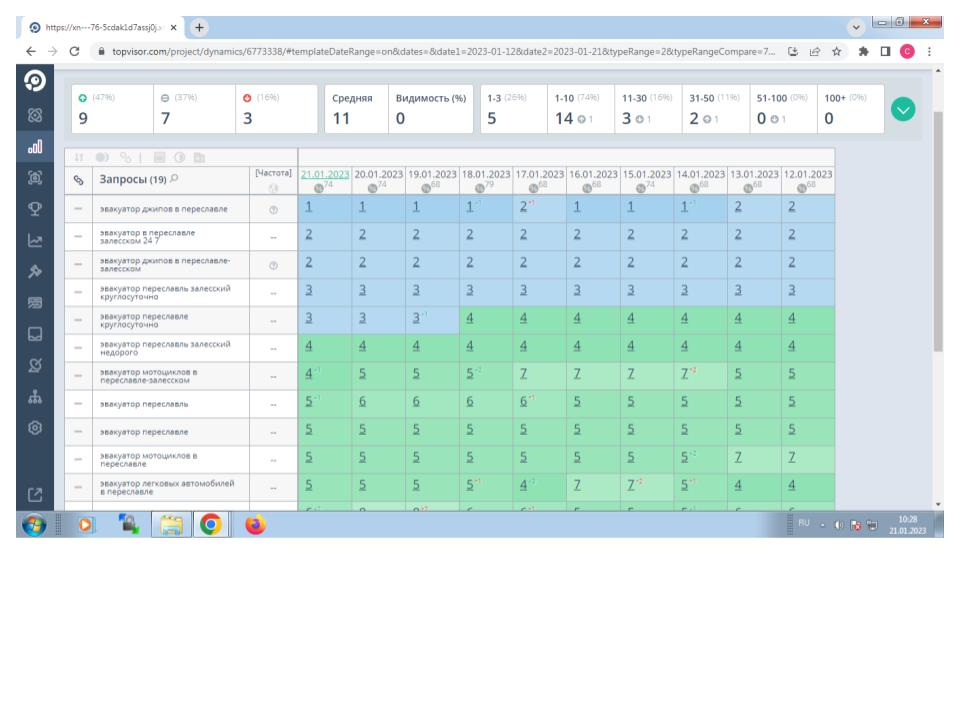This screenshot has width=960, height=720.
Task: Open the 21.01.2023 date column link
Action: tap(324, 174)
